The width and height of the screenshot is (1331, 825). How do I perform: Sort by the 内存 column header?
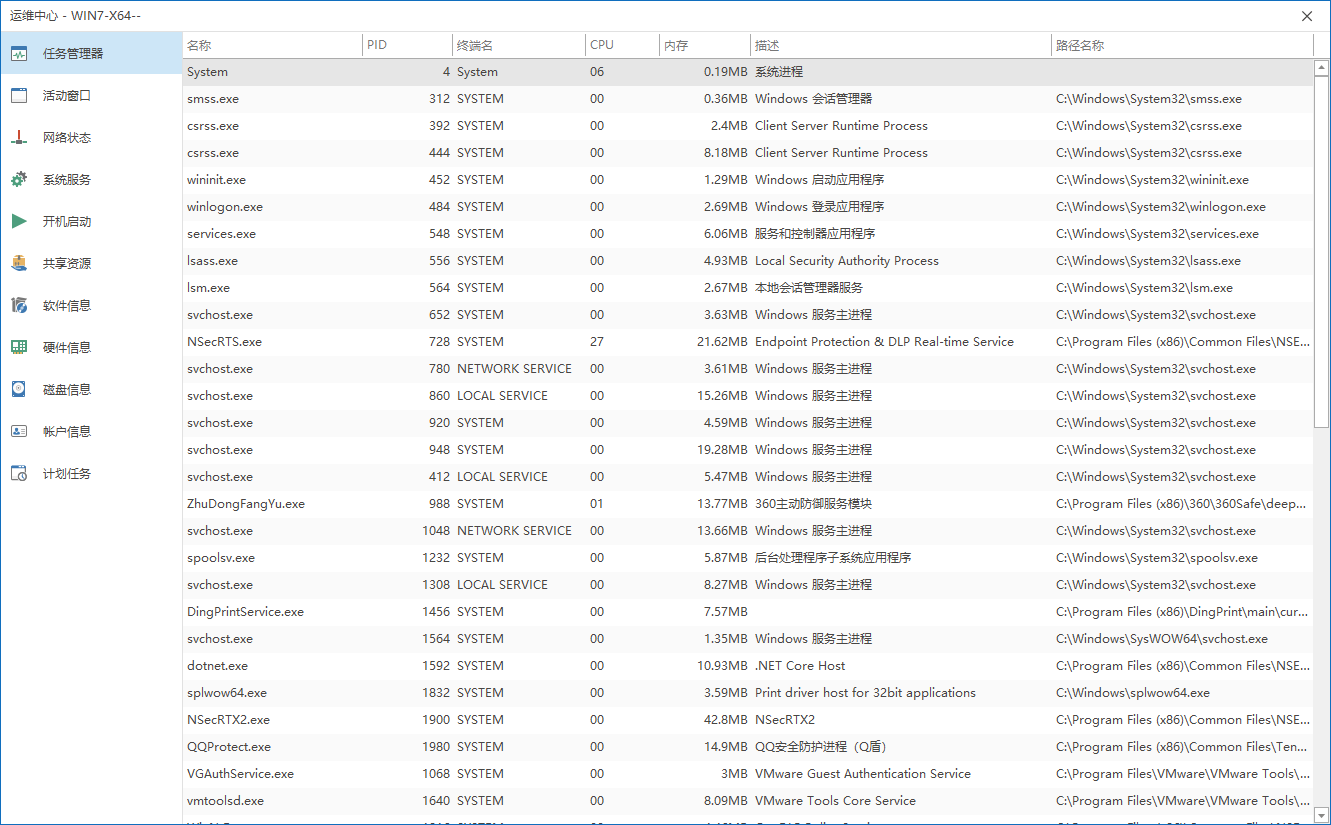pyautogui.click(x=705, y=45)
